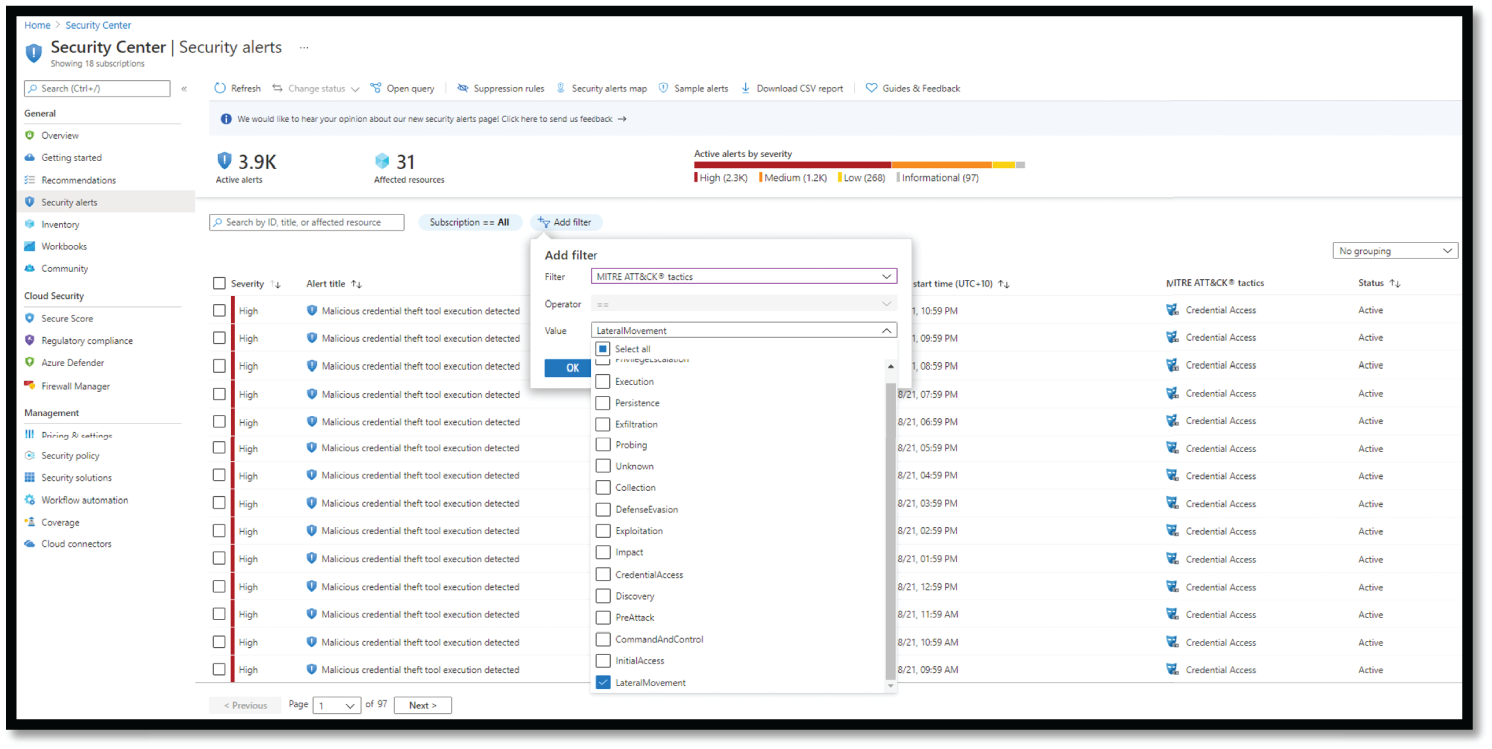Click the Guides & Feedback heart icon
Screen dimensions: 1492x749
click(871, 88)
